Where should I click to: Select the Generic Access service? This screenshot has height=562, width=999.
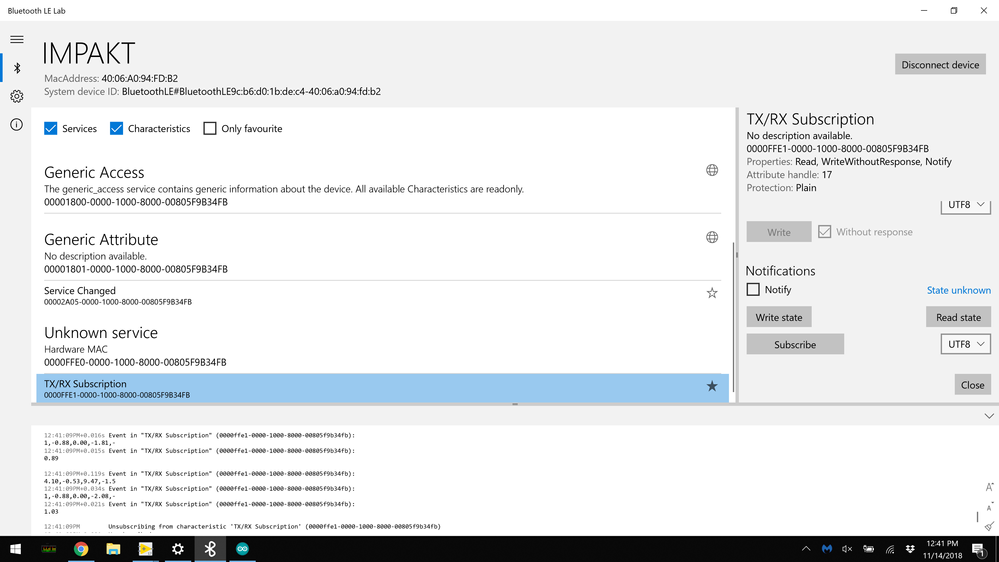pos(382,186)
